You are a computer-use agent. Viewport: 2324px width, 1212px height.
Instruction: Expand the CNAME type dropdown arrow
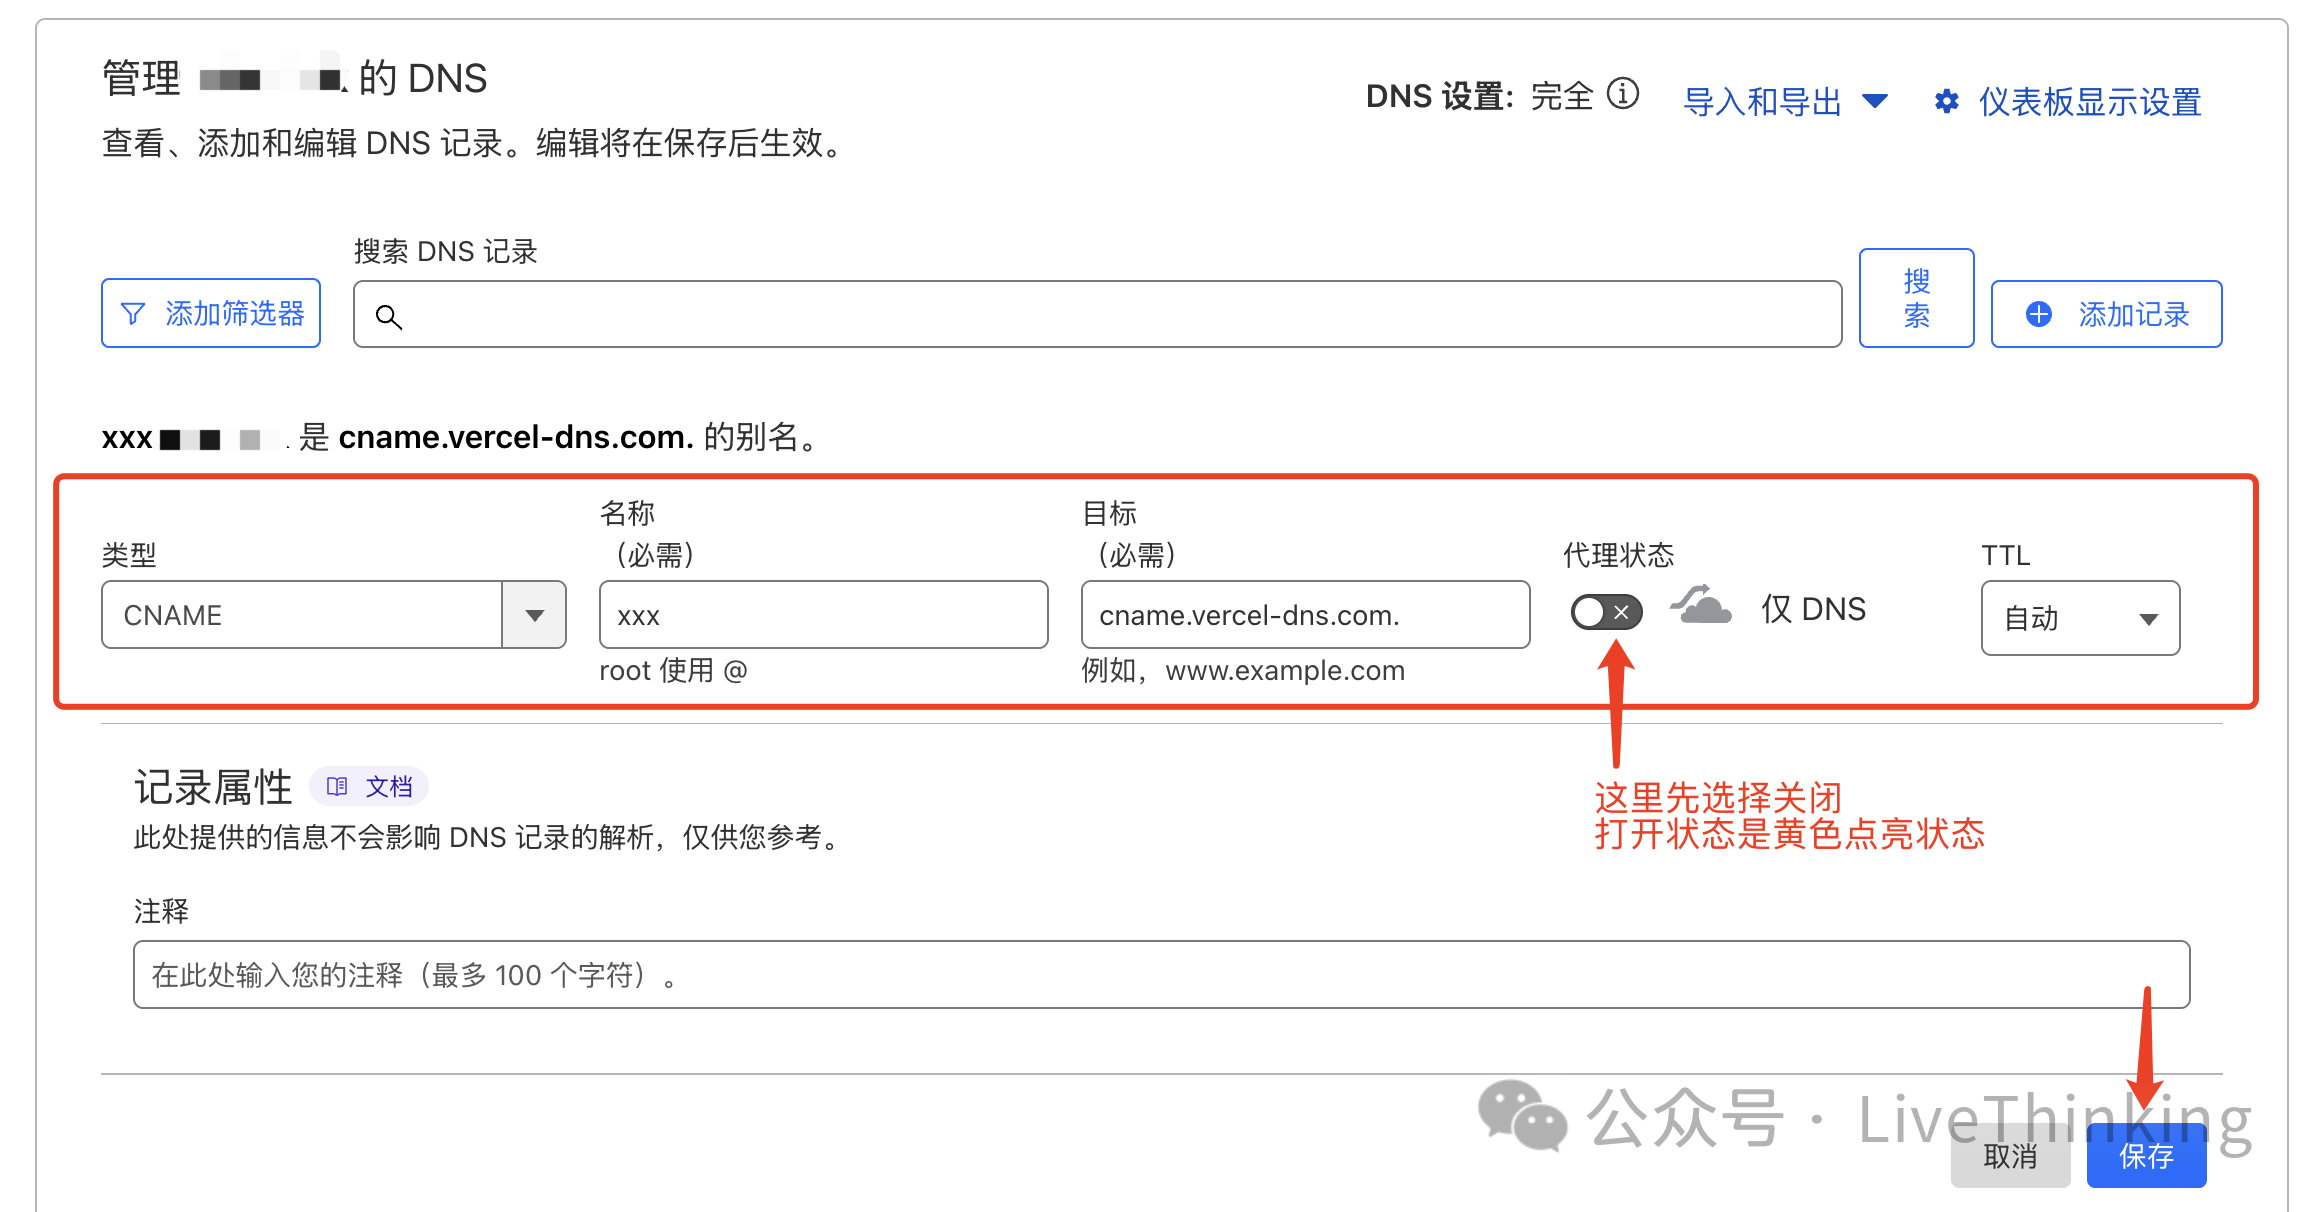535,615
